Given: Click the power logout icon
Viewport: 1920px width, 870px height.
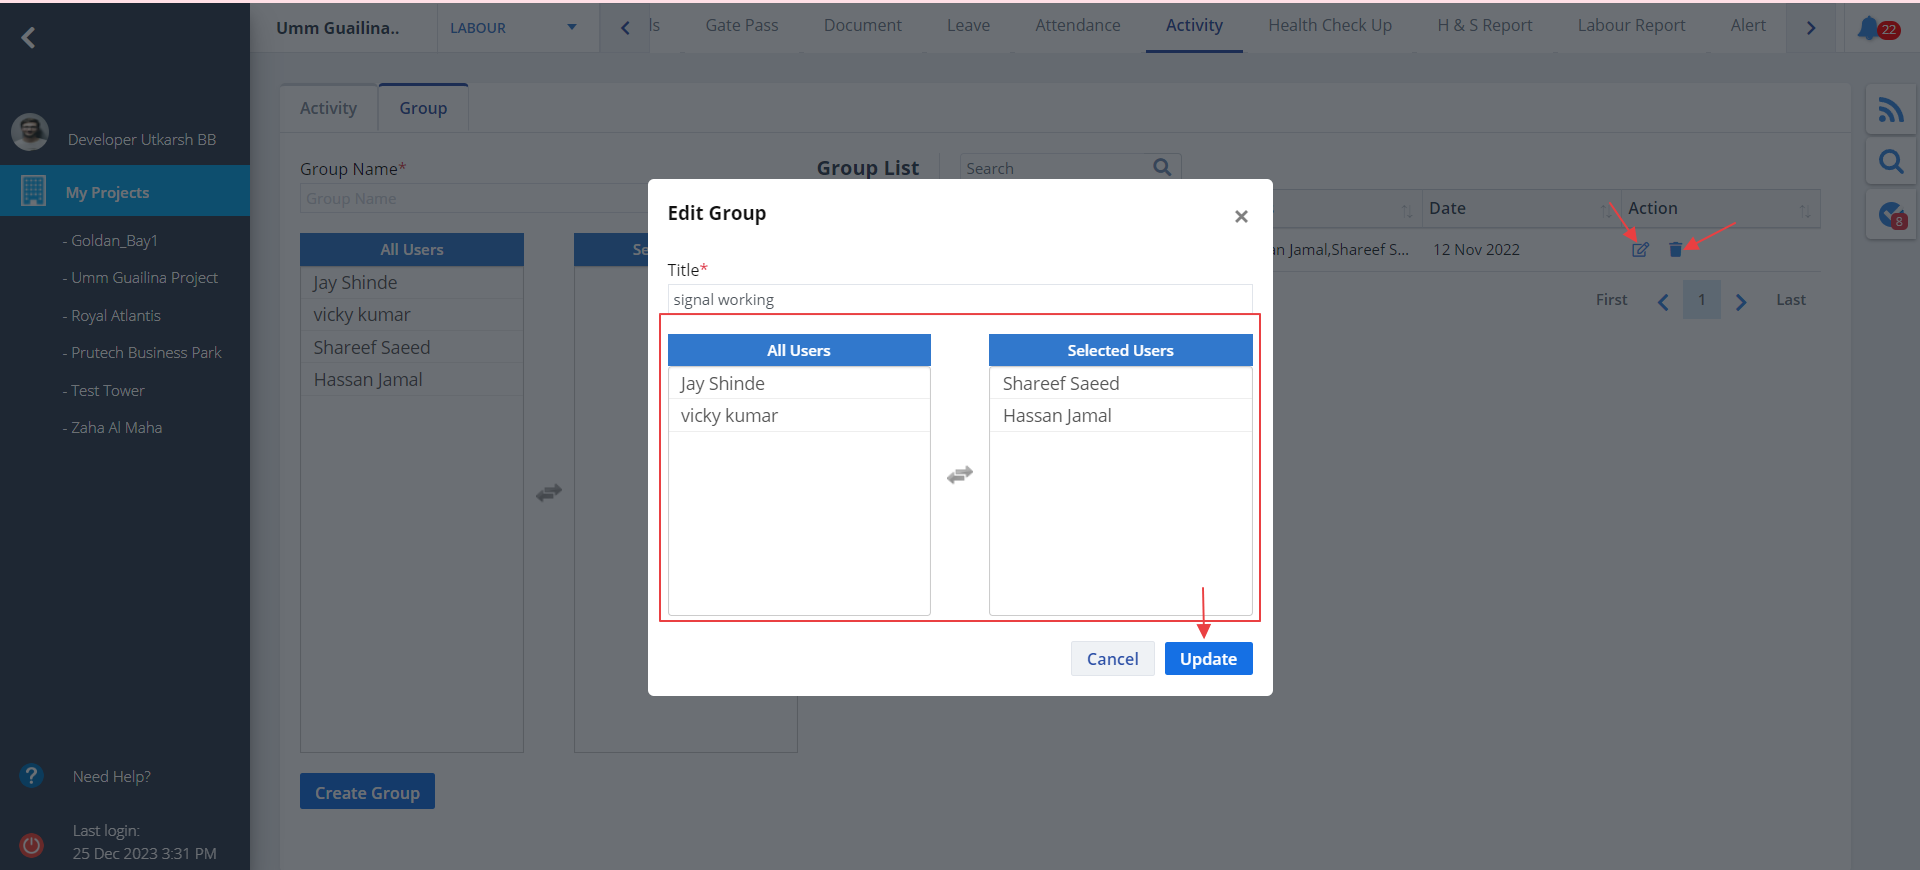Looking at the screenshot, I should 32,845.
